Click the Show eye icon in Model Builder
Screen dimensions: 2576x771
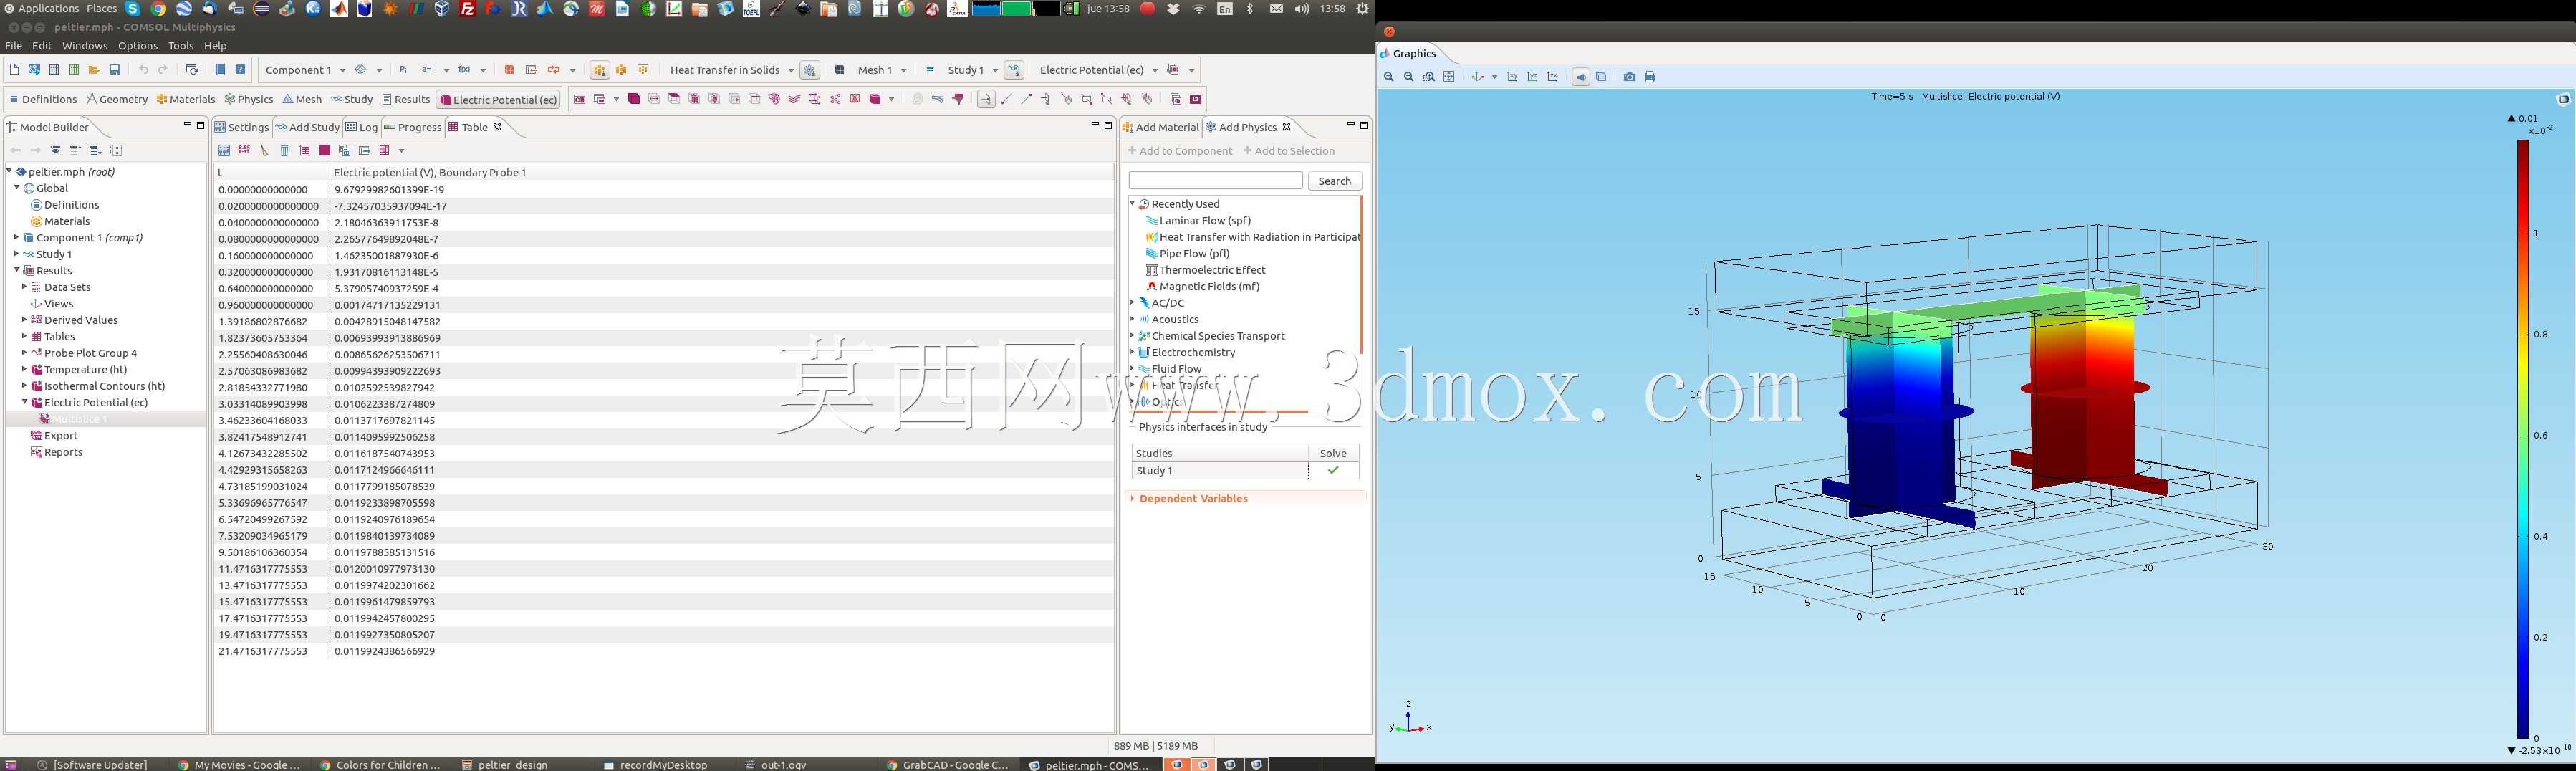[55, 151]
